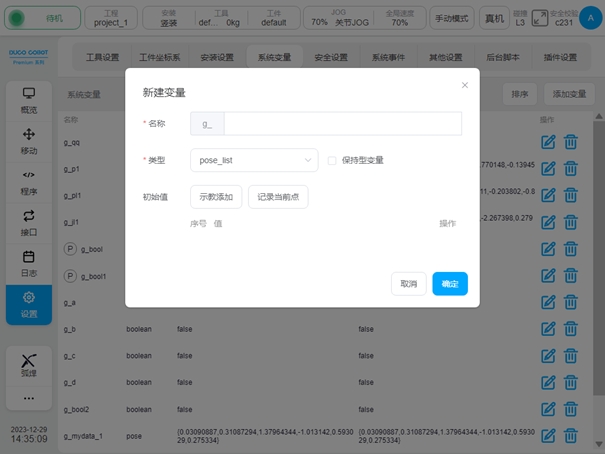Open the 日志 log sidebar icon
This screenshot has width=605, height=454.
[x=29, y=263]
